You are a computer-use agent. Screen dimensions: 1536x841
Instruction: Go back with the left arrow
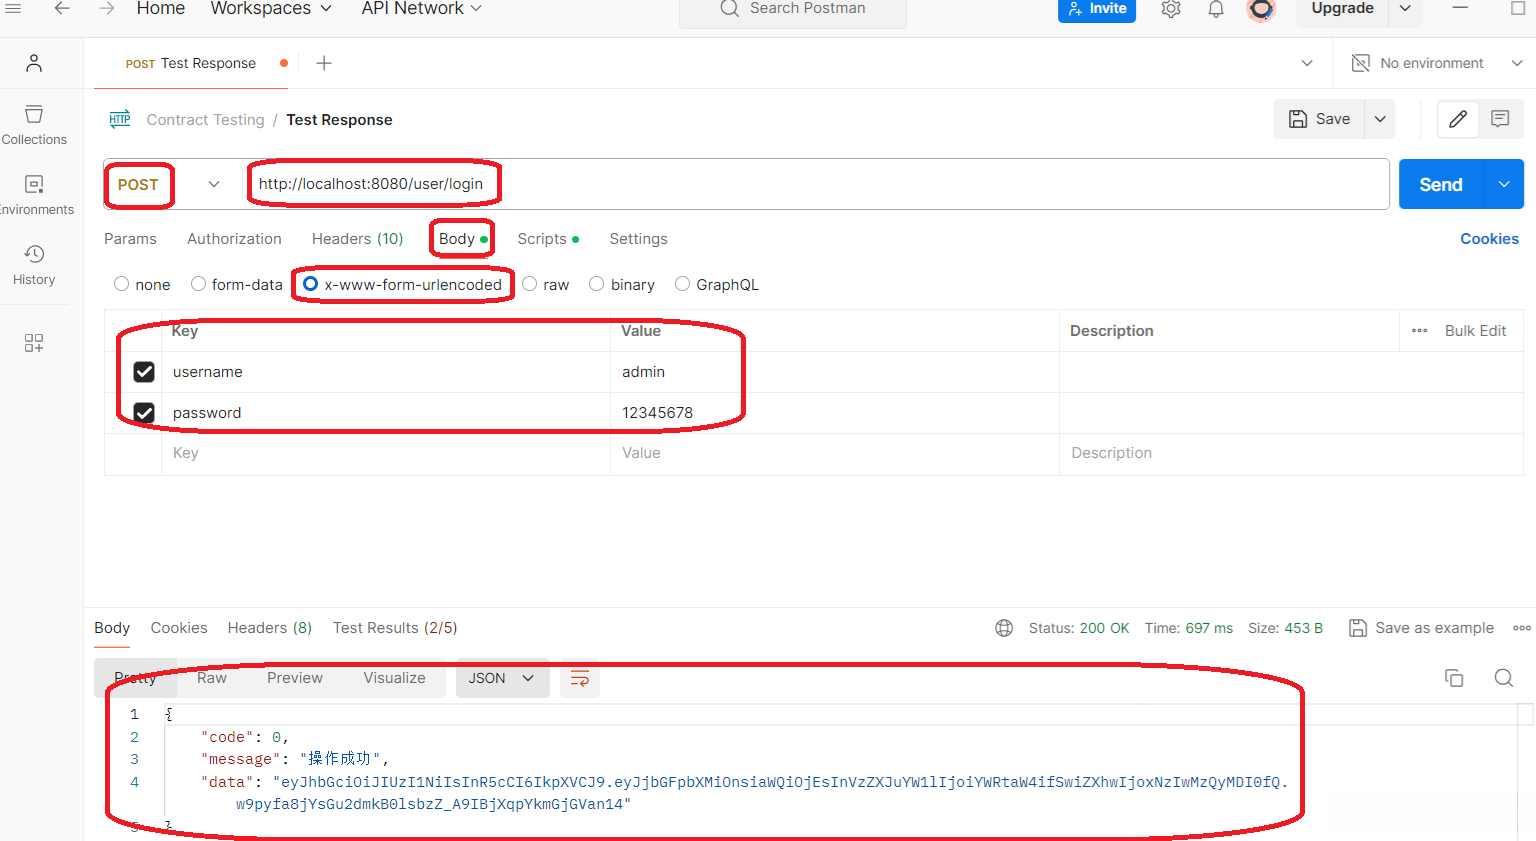pos(62,8)
